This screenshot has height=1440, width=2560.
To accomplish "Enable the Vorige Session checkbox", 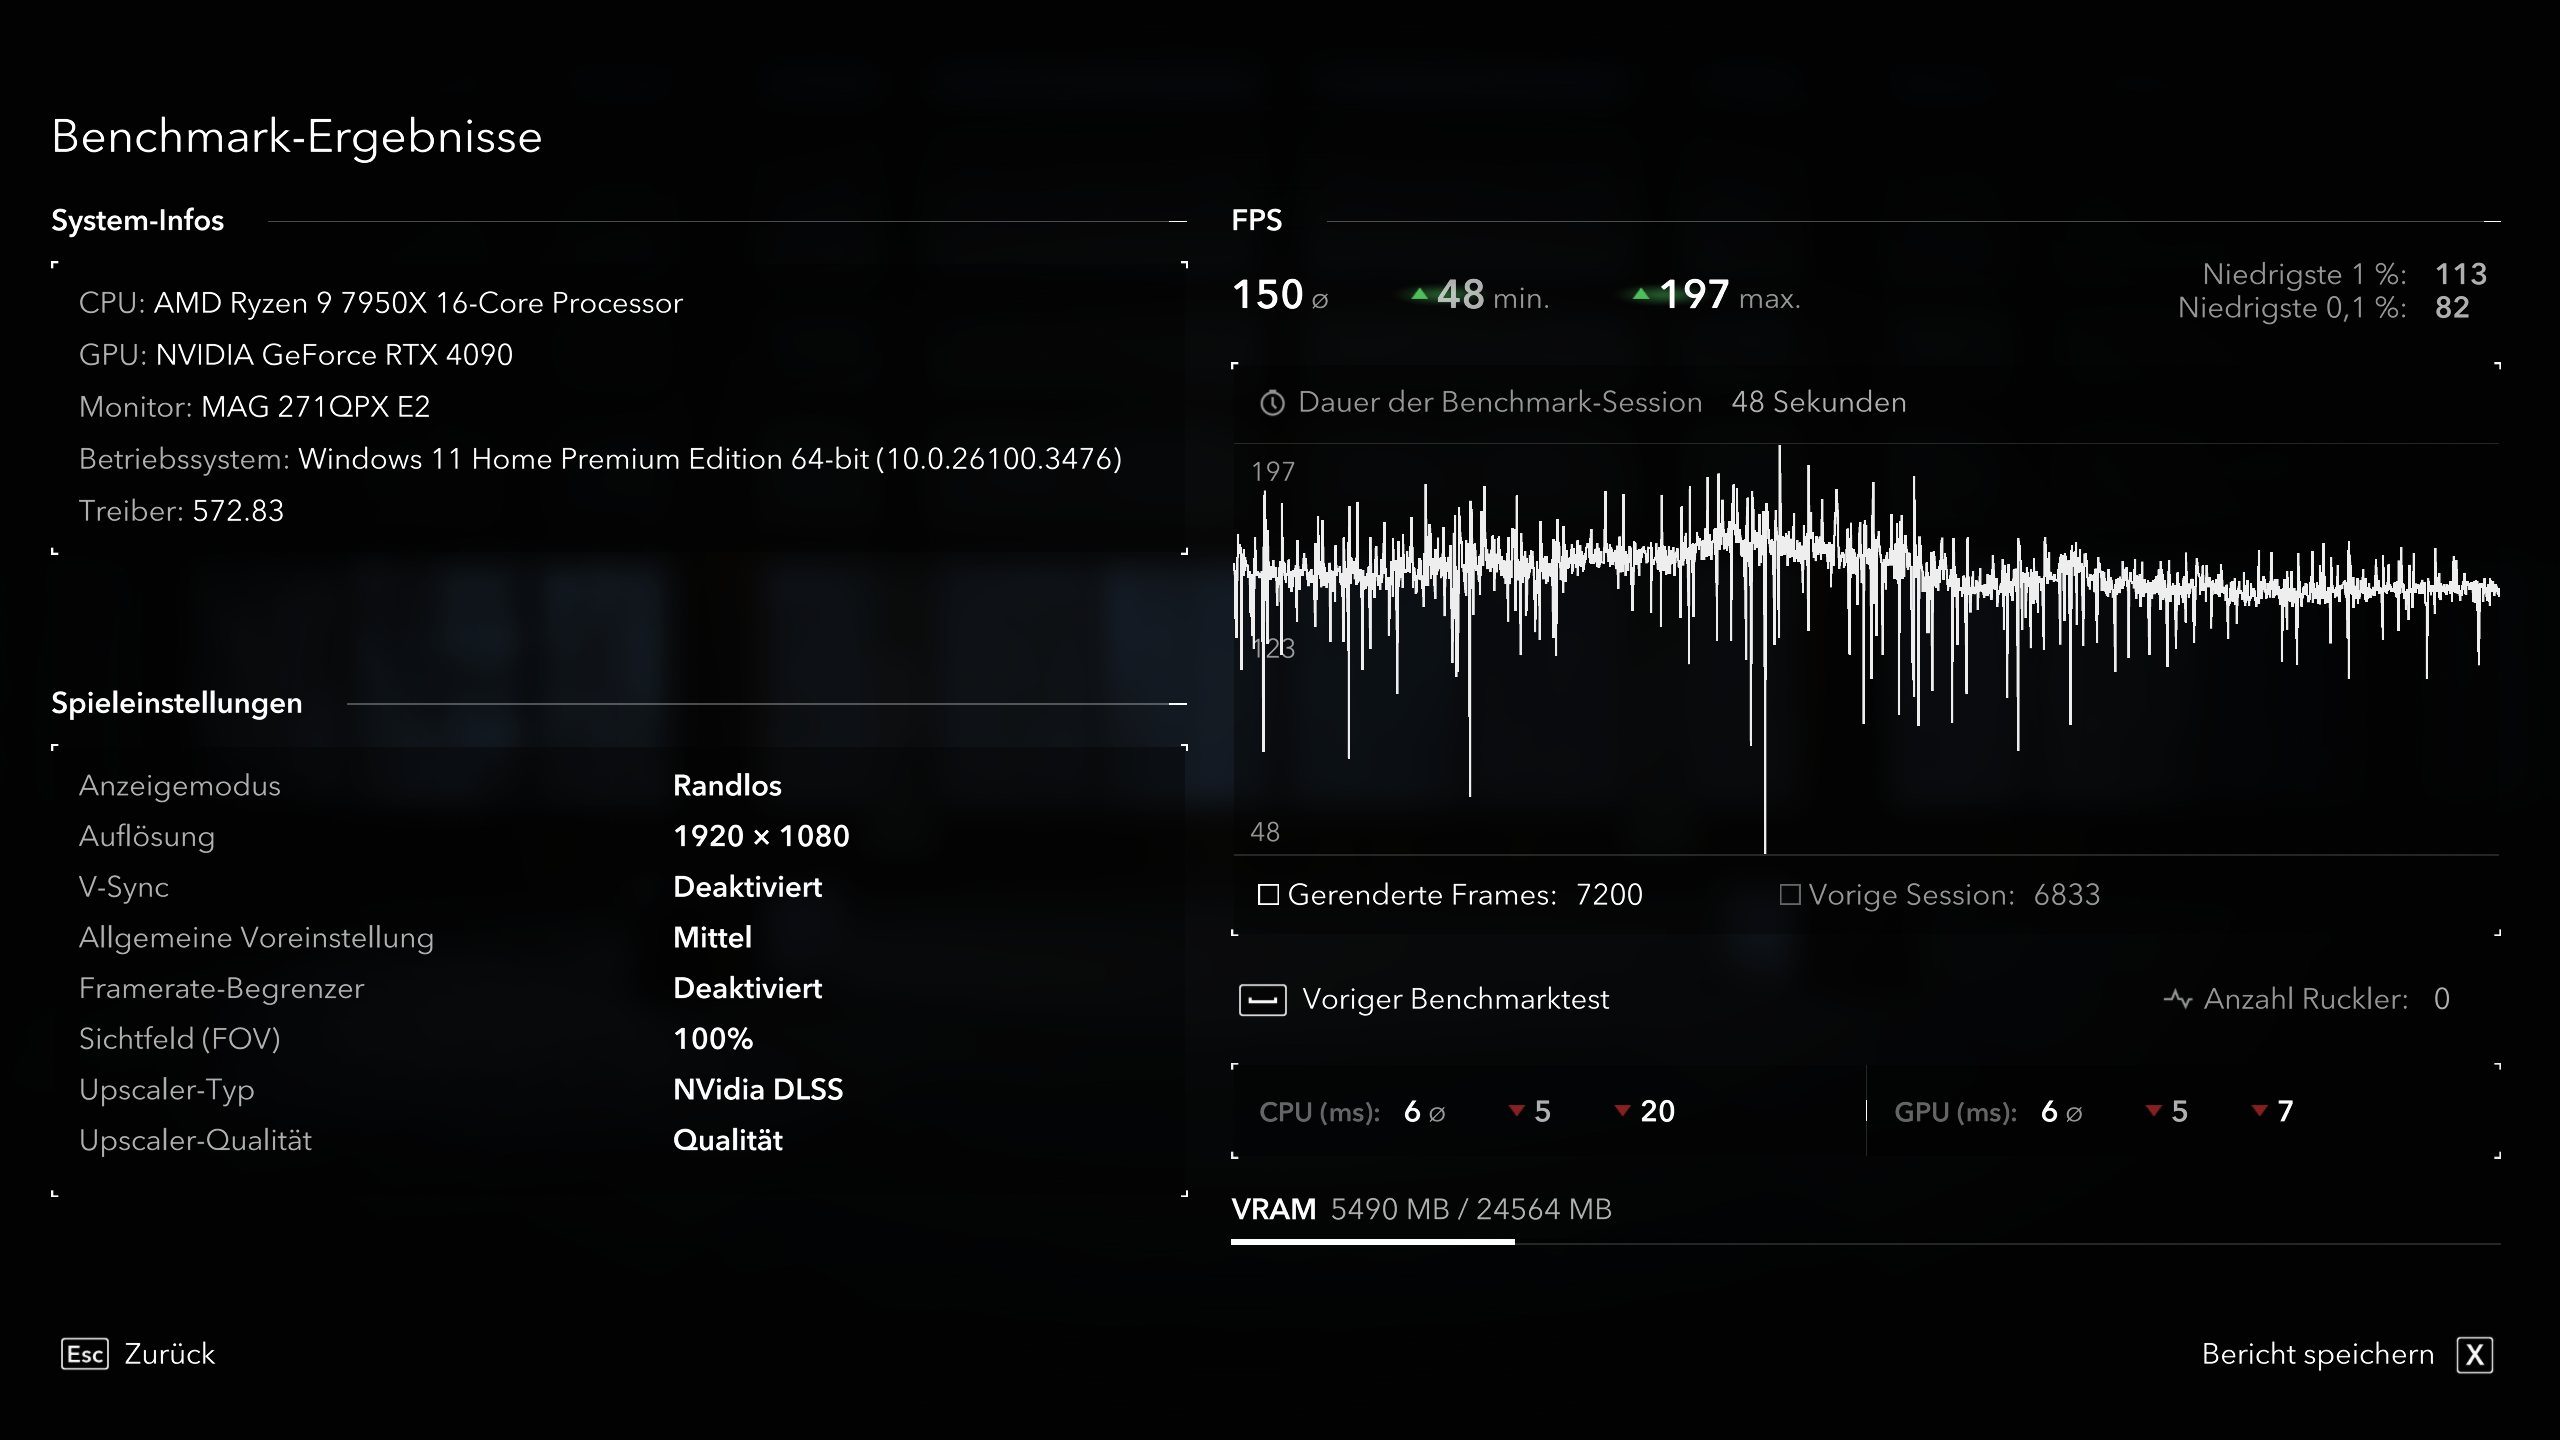I will 1791,895.
